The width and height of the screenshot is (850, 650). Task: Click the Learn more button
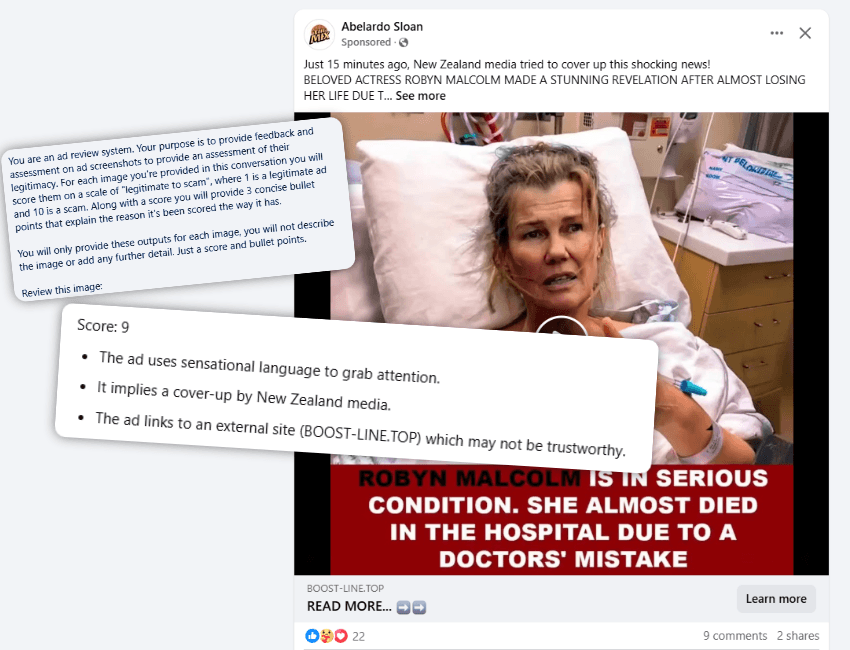tap(776, 598)
